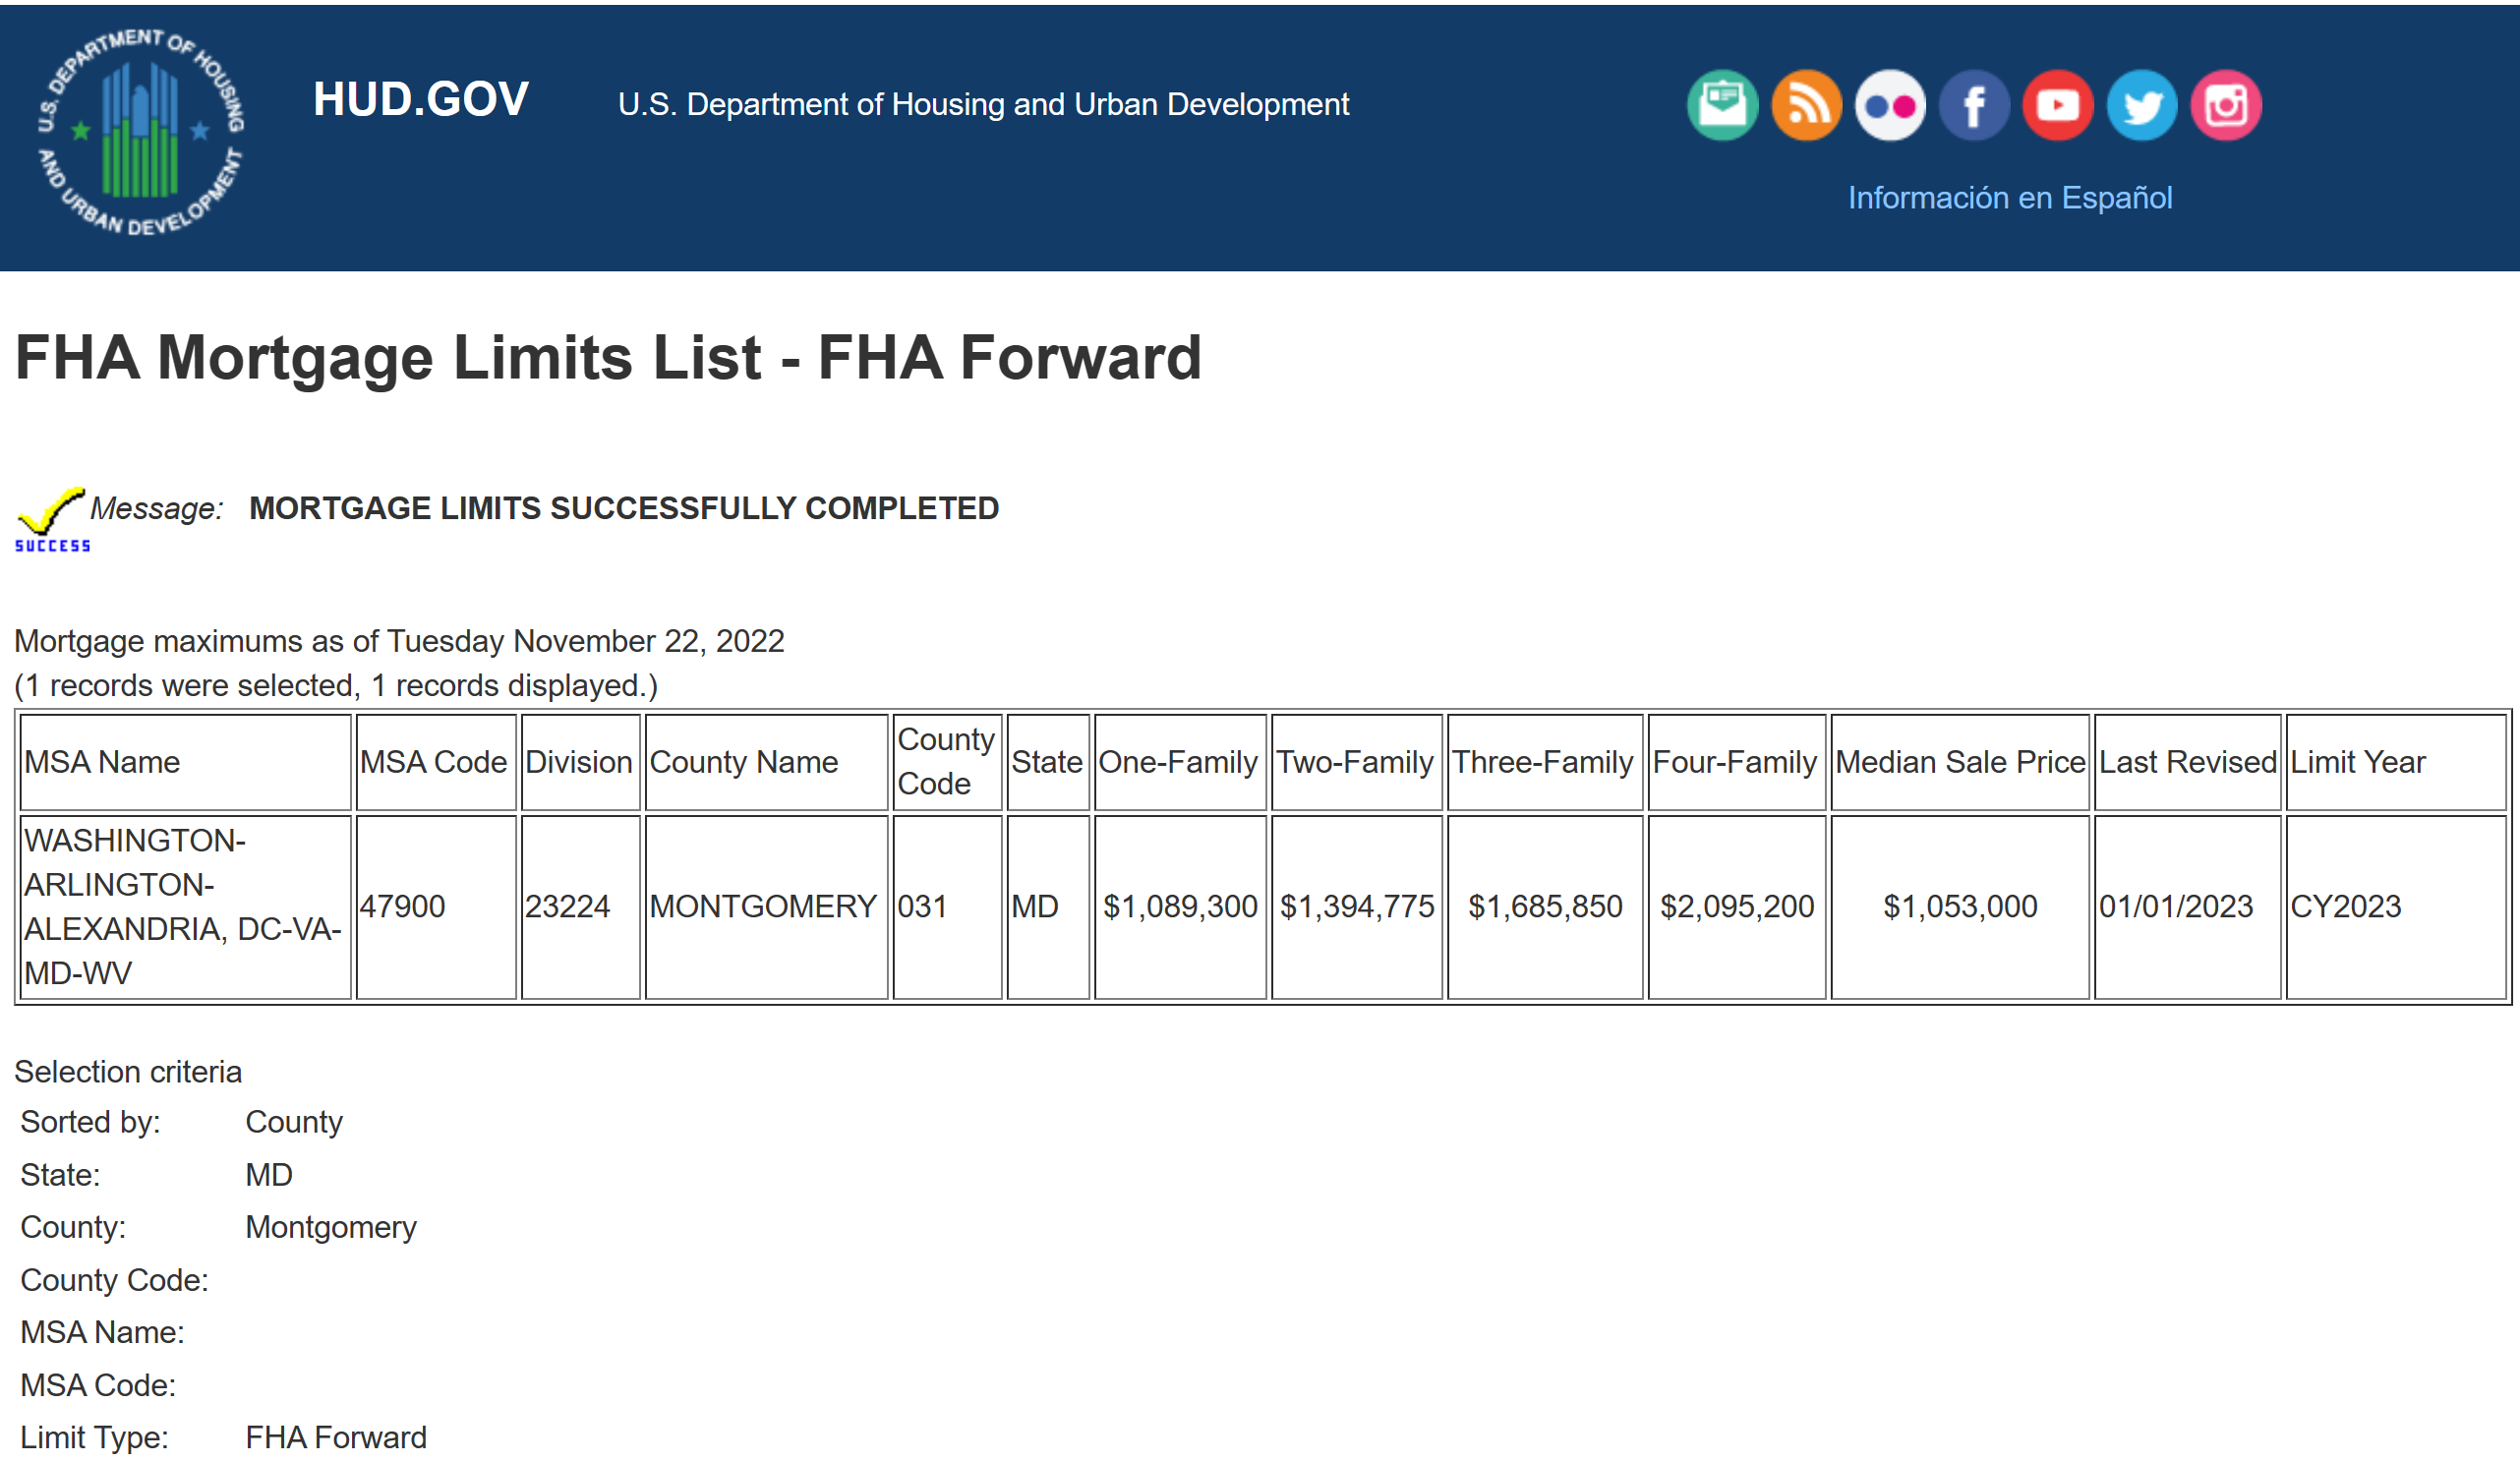This screenshot has height=1462, width=2520.
Task: Click the Three-Family column header
Action: [1544, 762]
